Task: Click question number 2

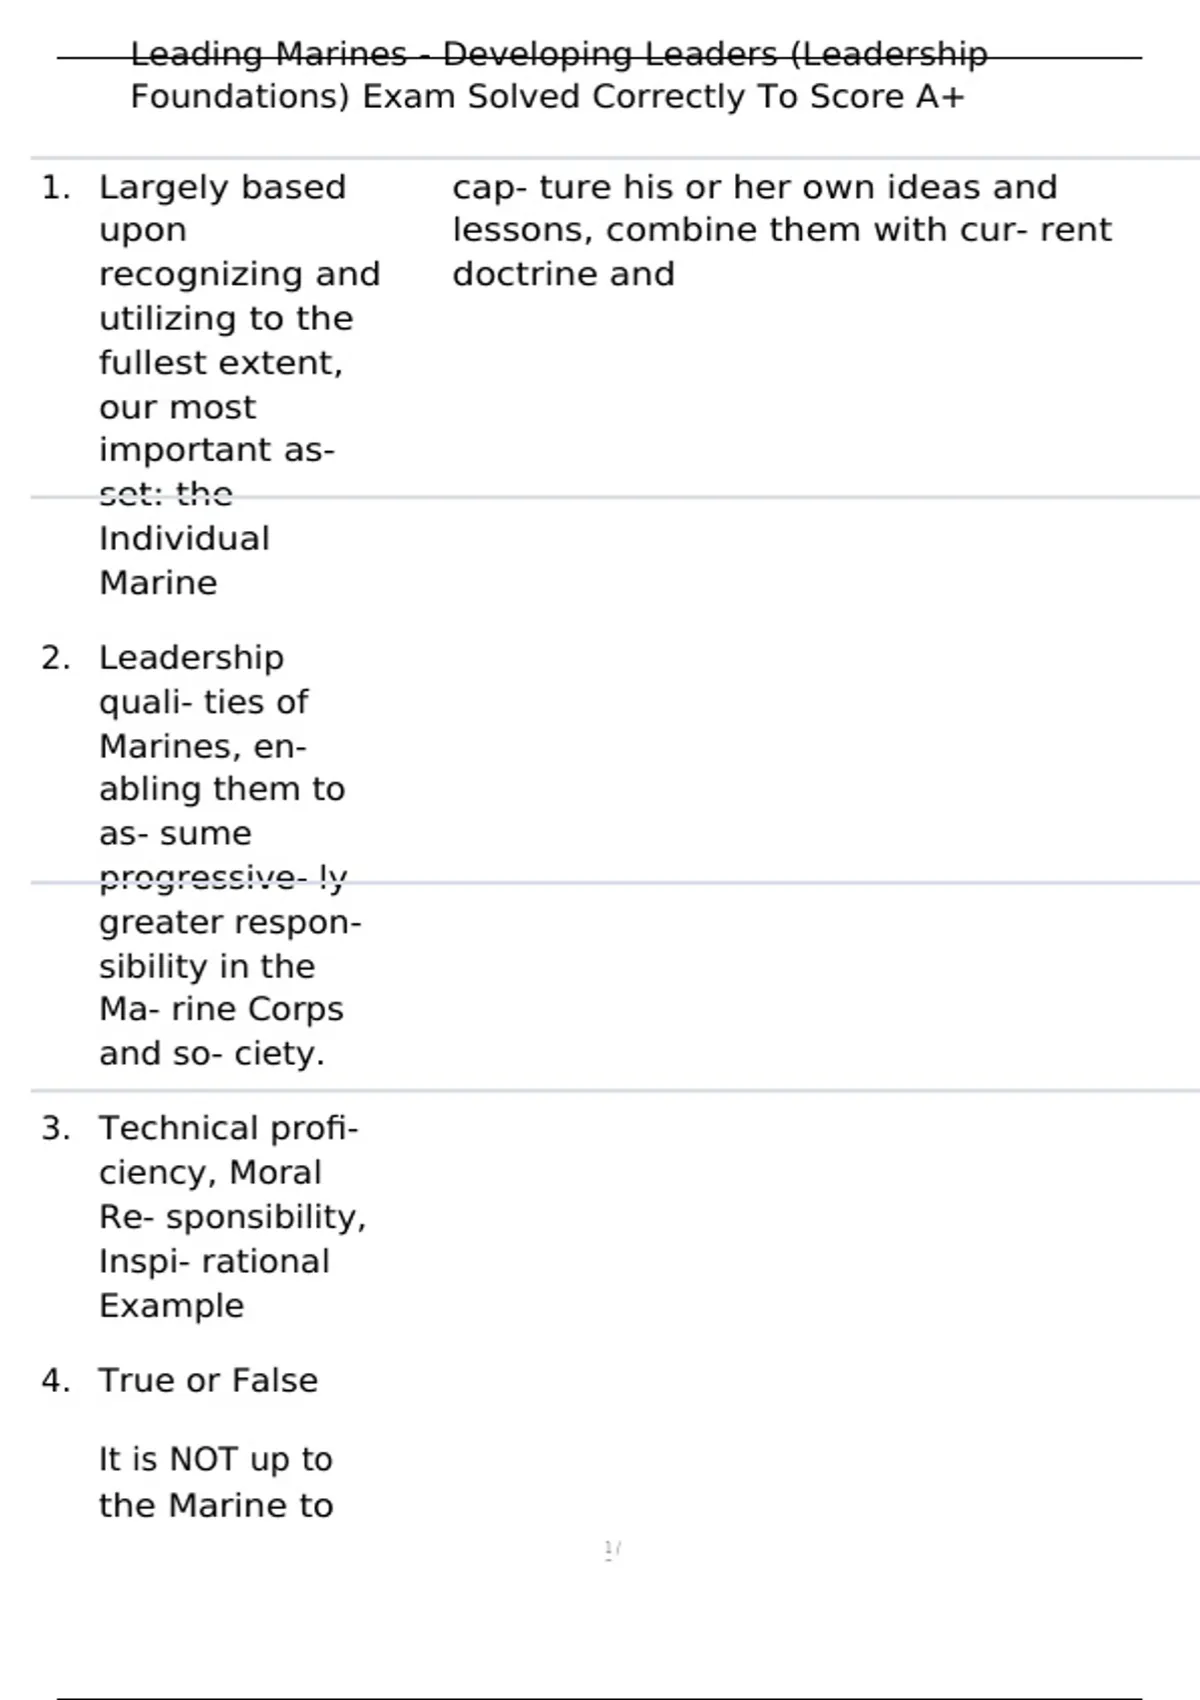Action: [x=56, y=658]
